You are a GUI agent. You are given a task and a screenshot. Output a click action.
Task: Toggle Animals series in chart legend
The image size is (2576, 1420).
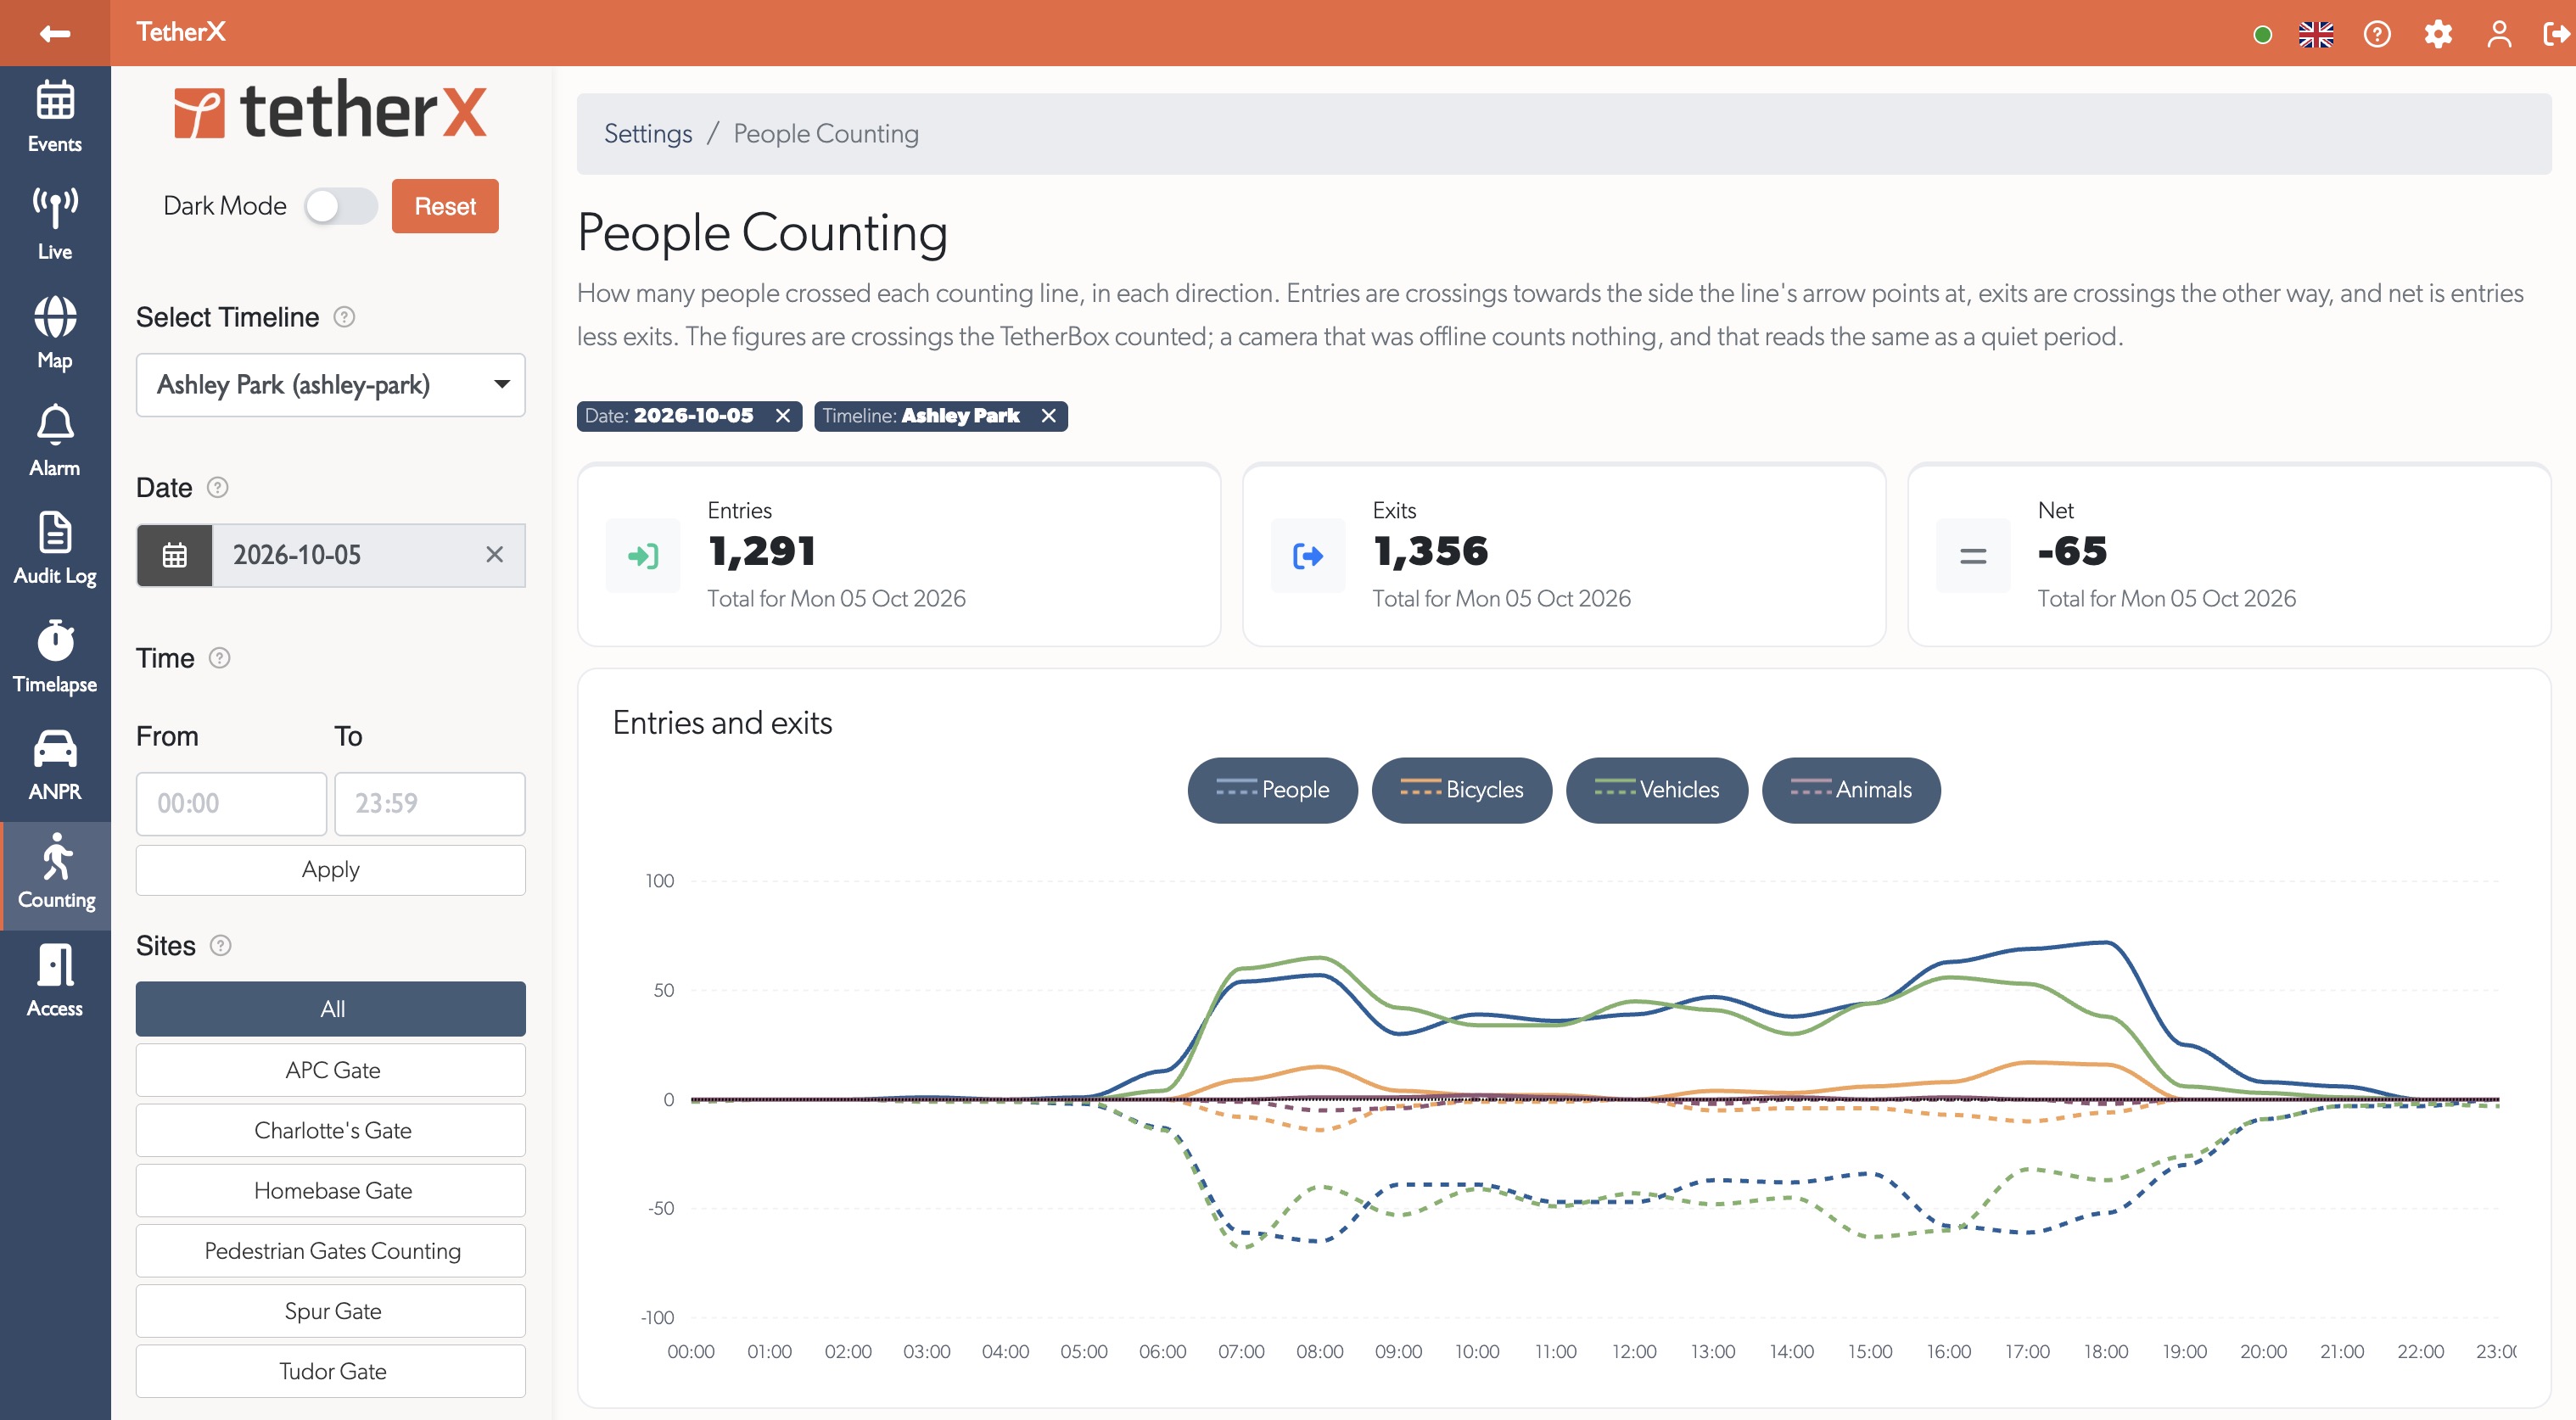[1850, 790]
